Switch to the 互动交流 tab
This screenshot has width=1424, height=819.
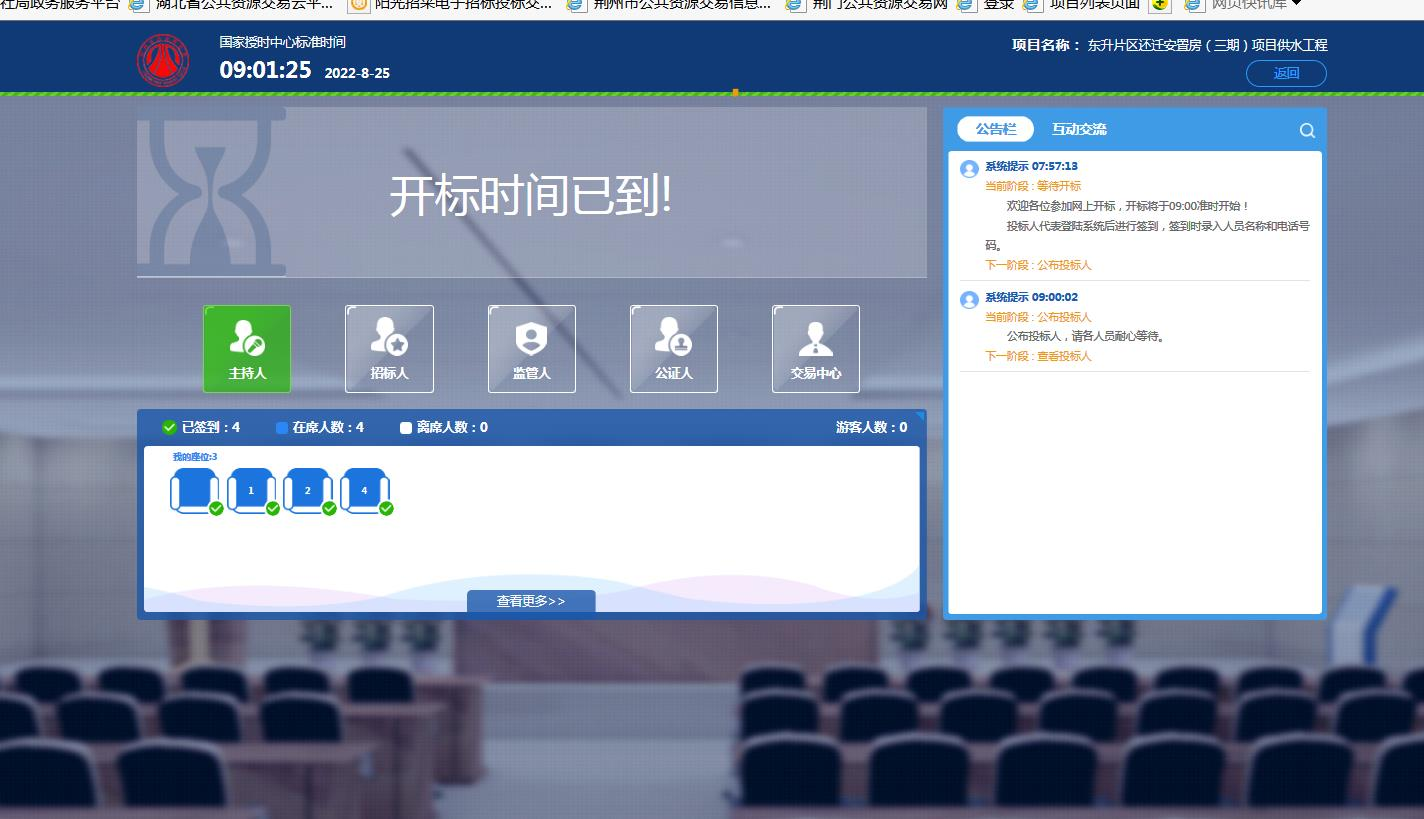tap(1078, 129)
